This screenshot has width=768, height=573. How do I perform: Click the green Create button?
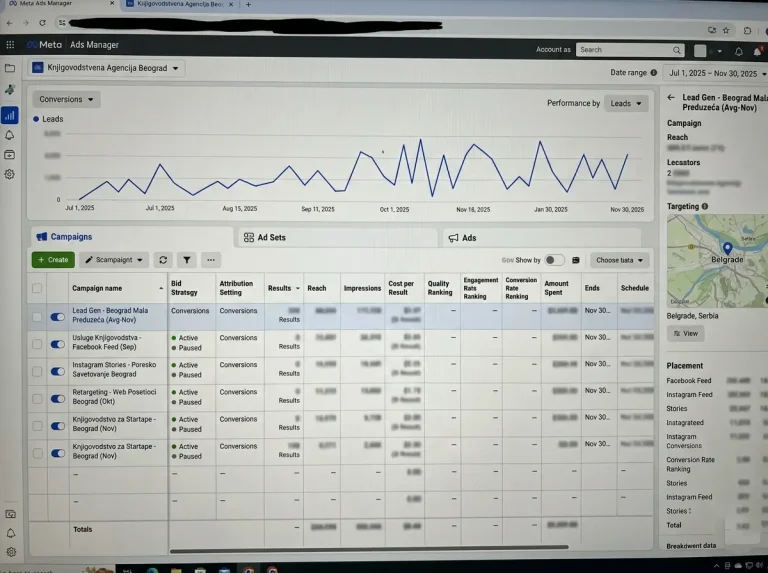coord(53,260)
